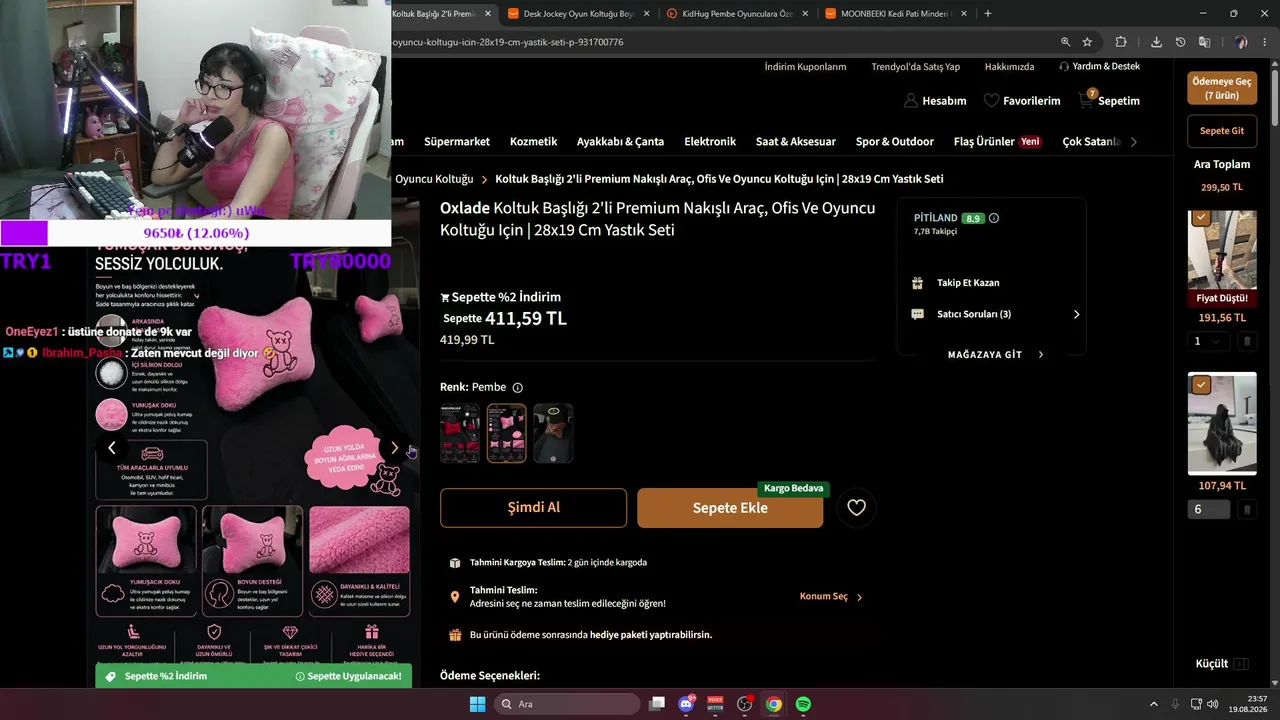Open the Windows Start menu
The image size is (1280, 720).
[x=477, y=704]
